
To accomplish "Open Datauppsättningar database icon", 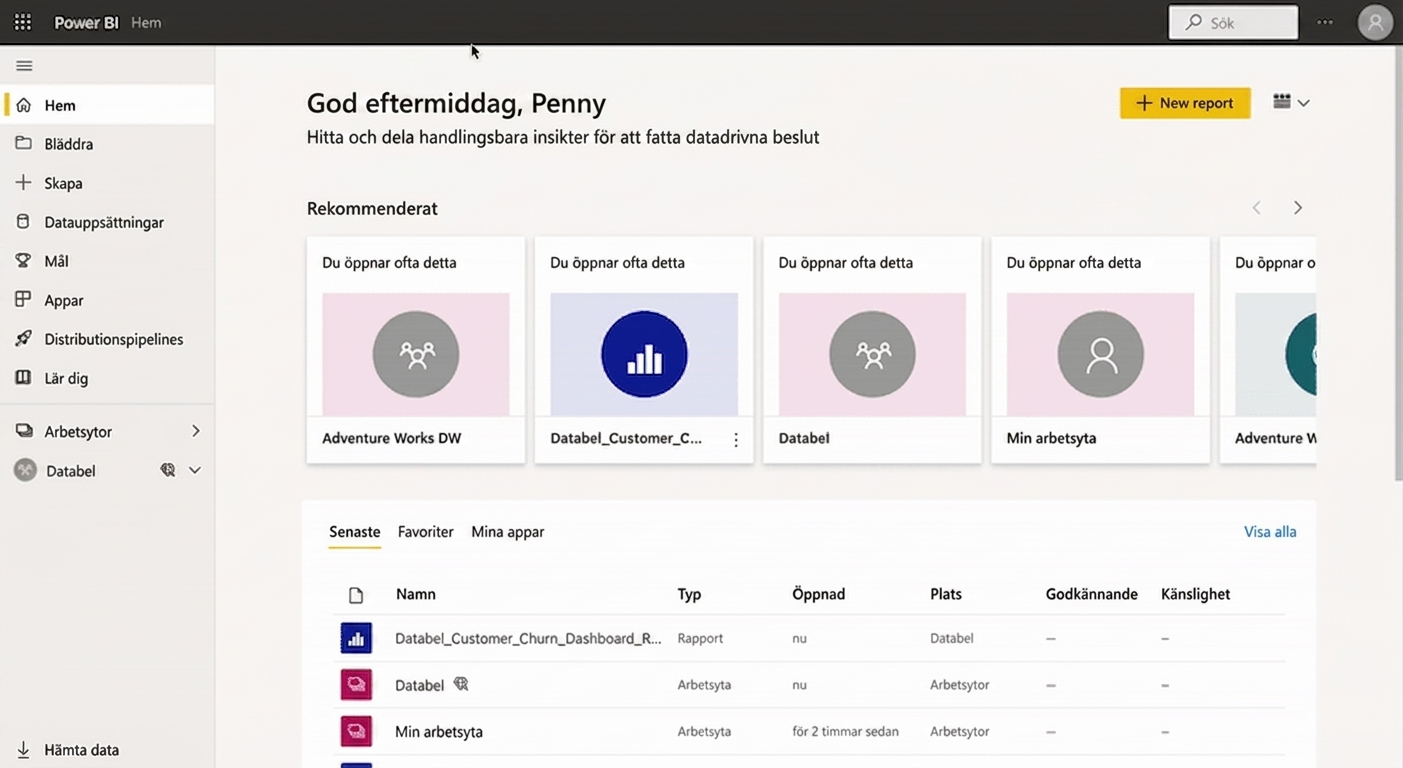I will (x=24, y=222).
